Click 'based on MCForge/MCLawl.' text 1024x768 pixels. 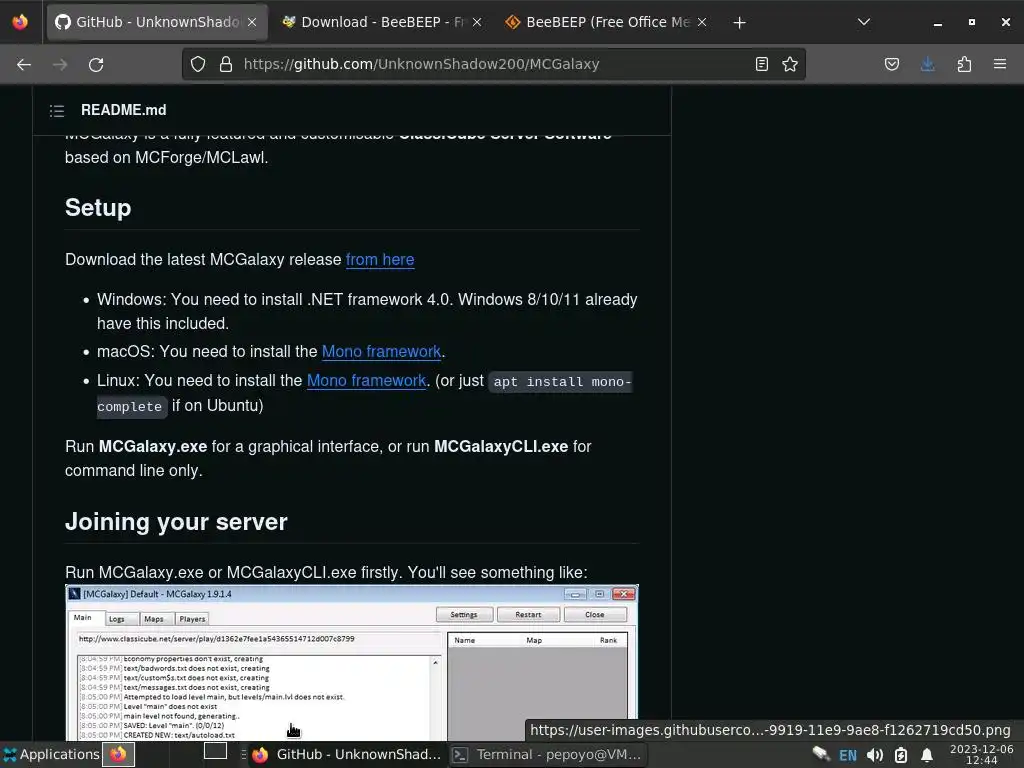[x=167, y=157]
